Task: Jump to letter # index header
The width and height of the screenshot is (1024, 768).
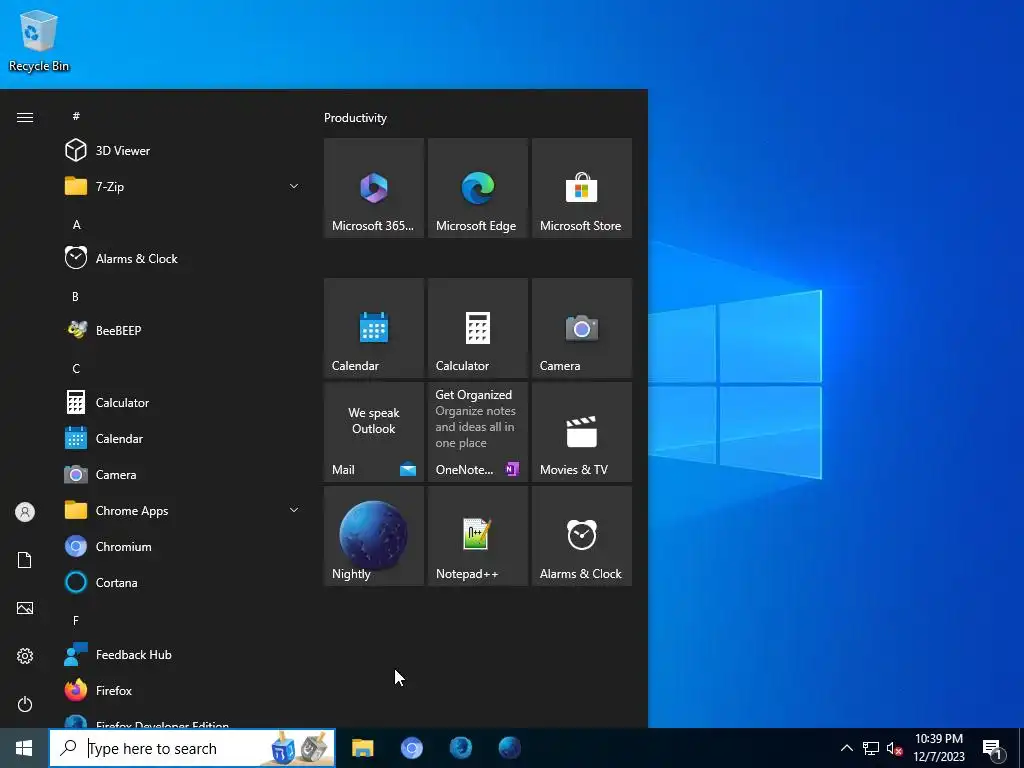Action: (x=76, y=116)
